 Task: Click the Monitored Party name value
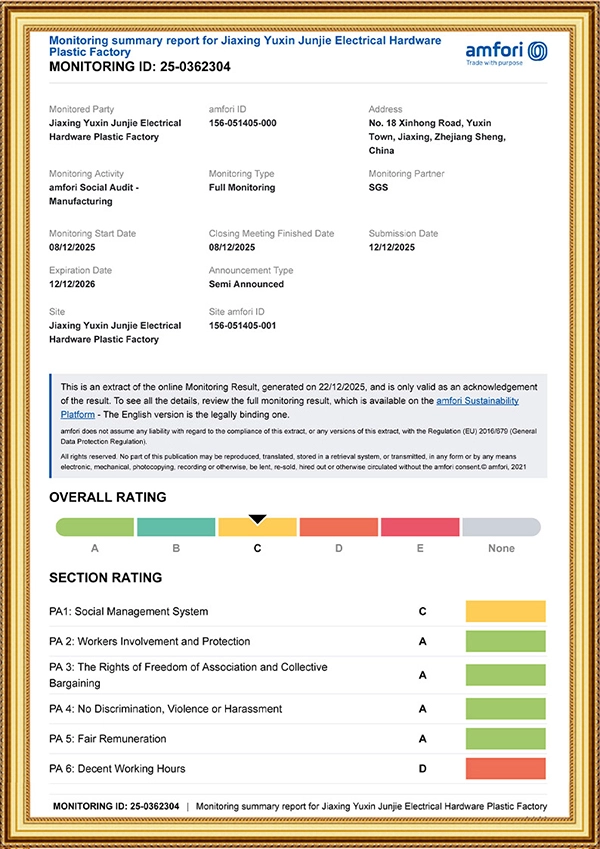click(x=115, y=130)
